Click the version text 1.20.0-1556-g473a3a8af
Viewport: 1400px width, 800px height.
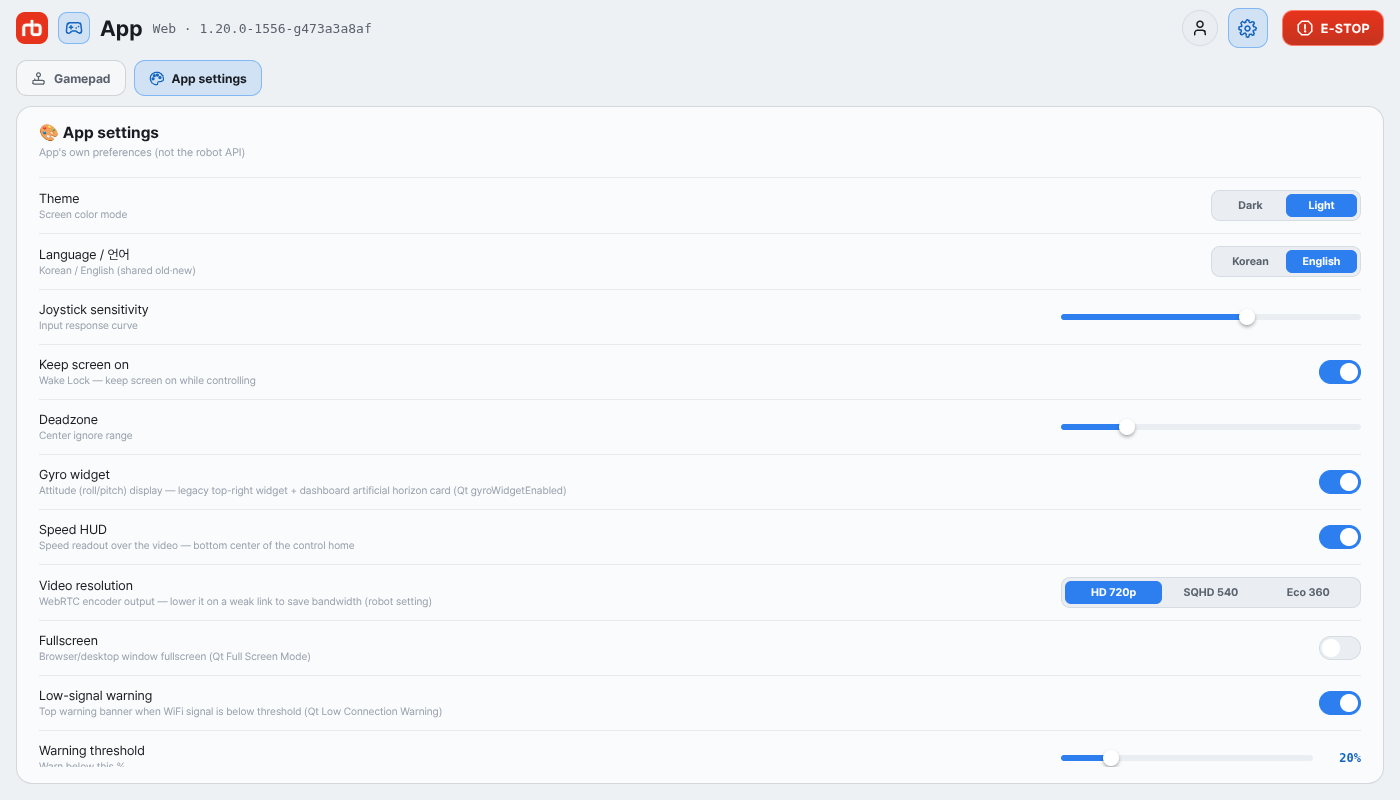point(285,29)
